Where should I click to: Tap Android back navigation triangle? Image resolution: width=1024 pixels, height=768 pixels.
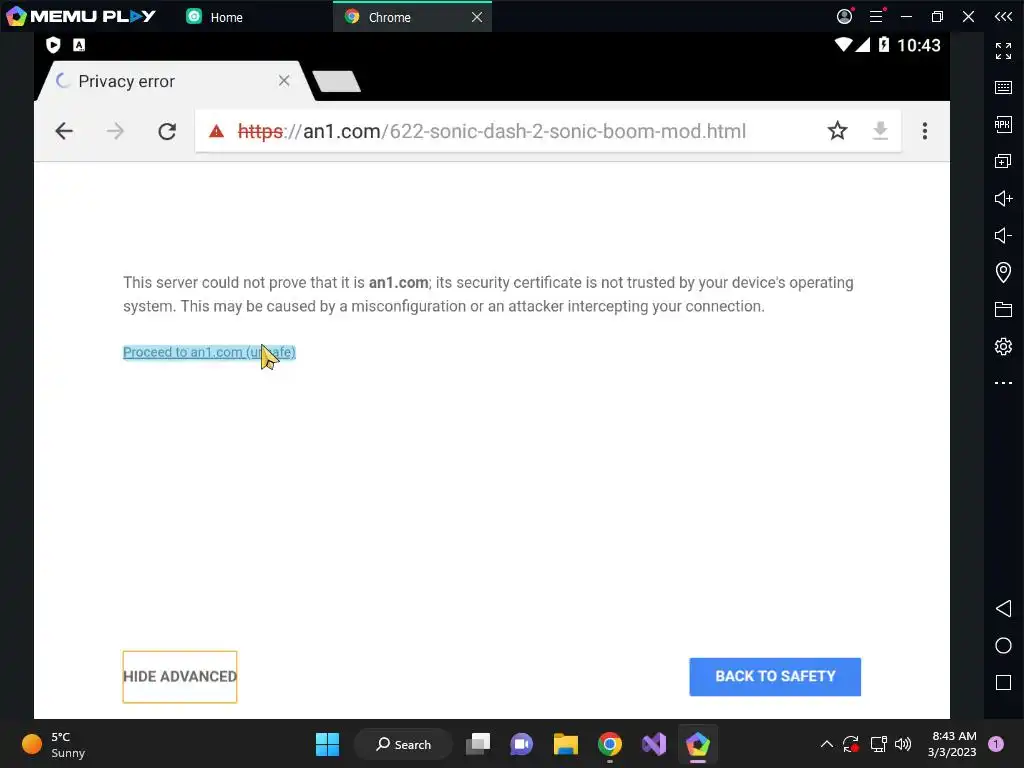(1003, 609)
